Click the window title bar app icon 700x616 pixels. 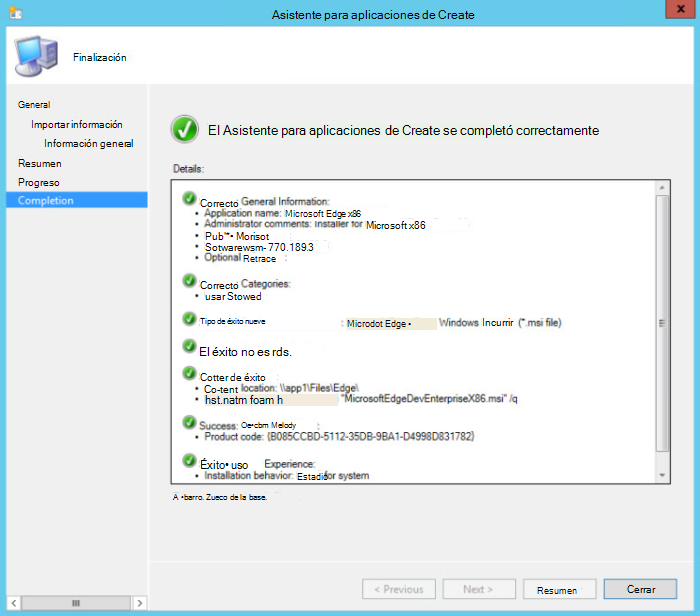click(x=16, y=13)
